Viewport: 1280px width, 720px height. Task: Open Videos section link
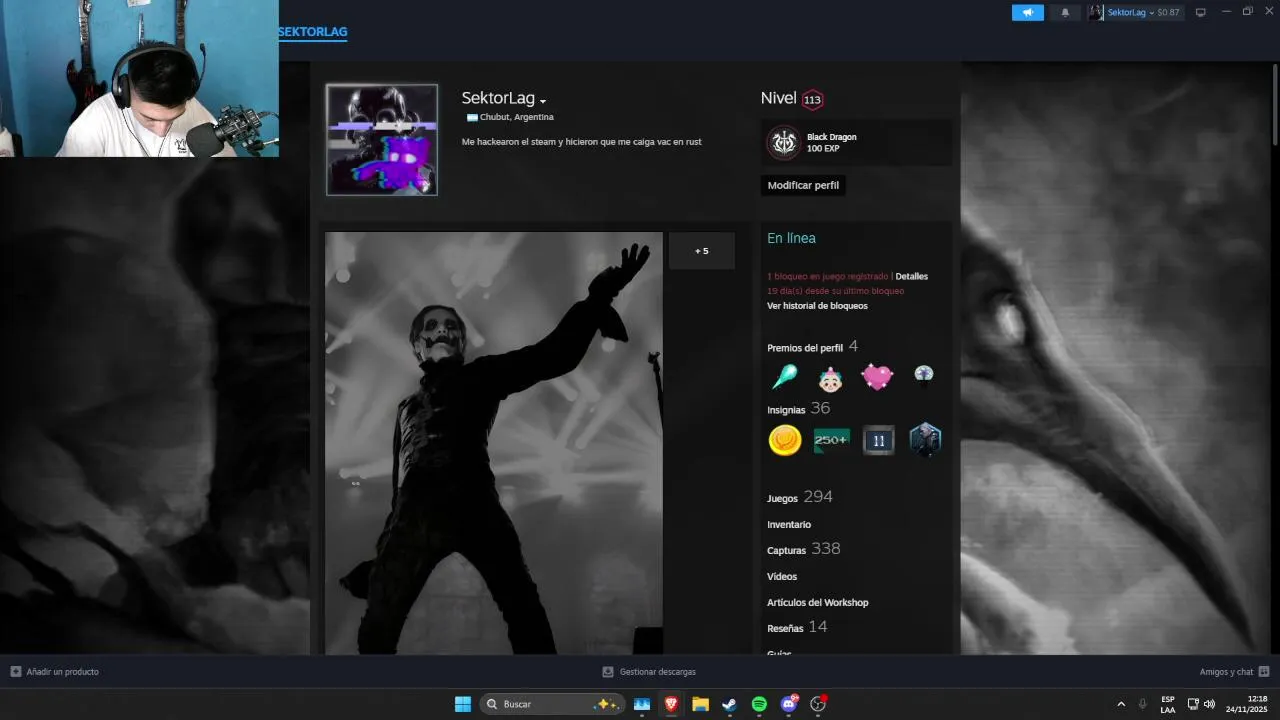click(782, 576)
